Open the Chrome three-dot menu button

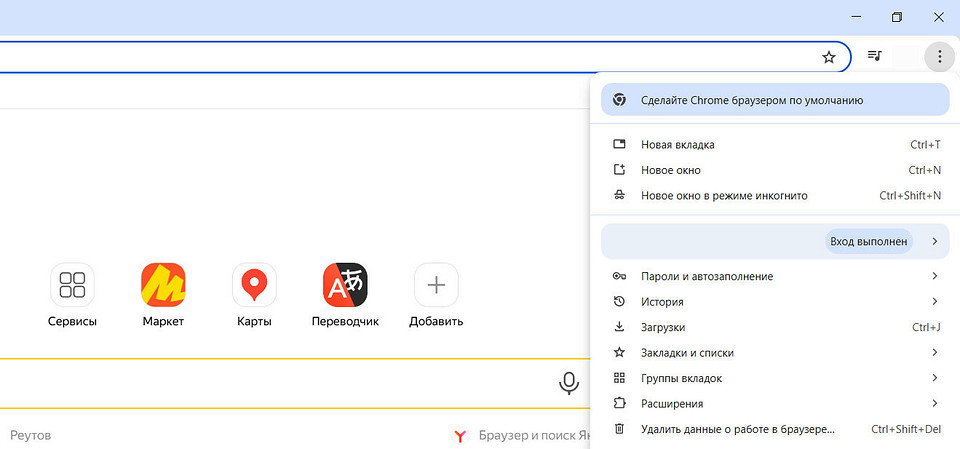coord(939,57)
